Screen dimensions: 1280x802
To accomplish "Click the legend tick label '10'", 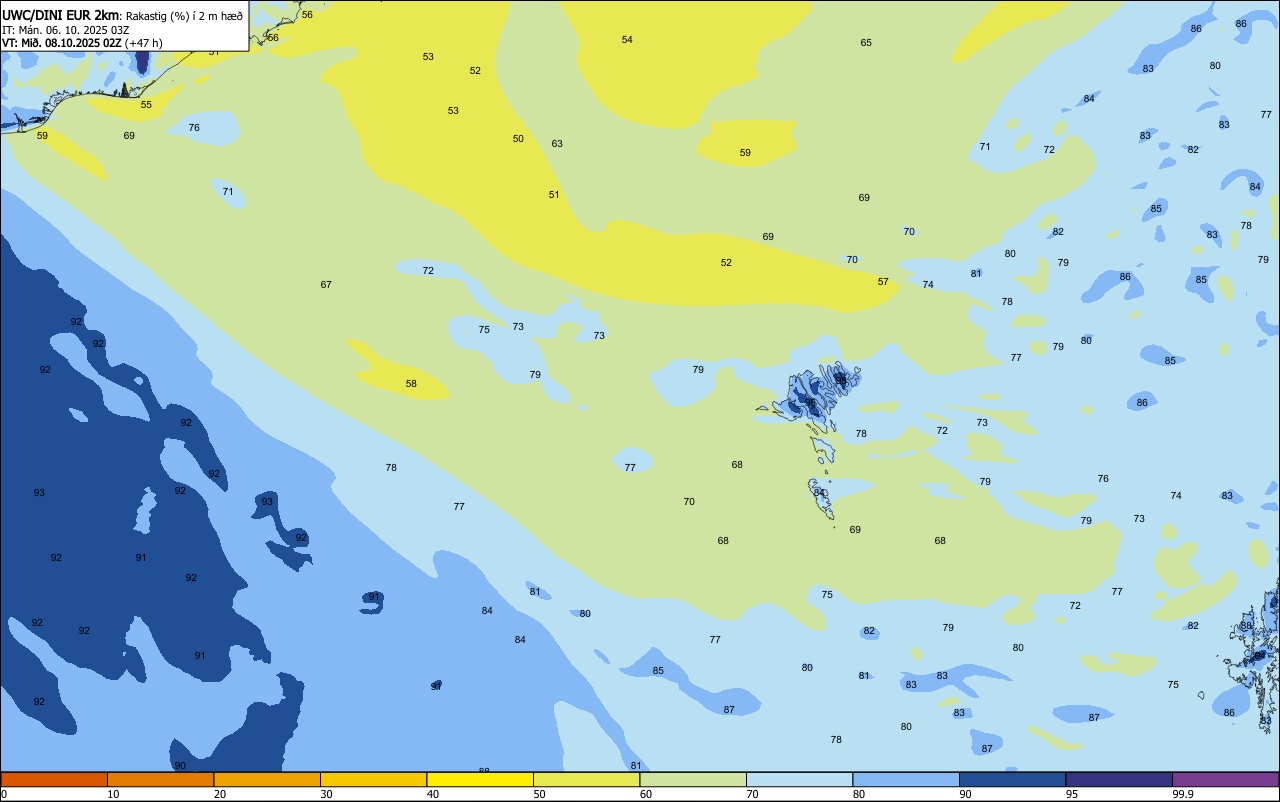I will click(113, 794).
